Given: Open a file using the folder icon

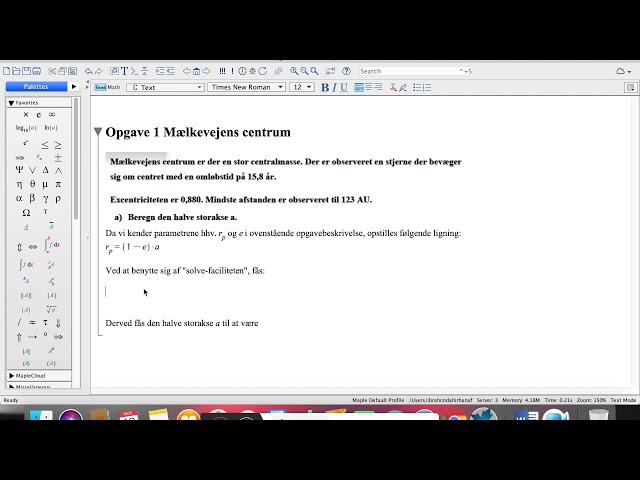Looking at the screenshot, I should pyautogui.click(x=16, y=71).
